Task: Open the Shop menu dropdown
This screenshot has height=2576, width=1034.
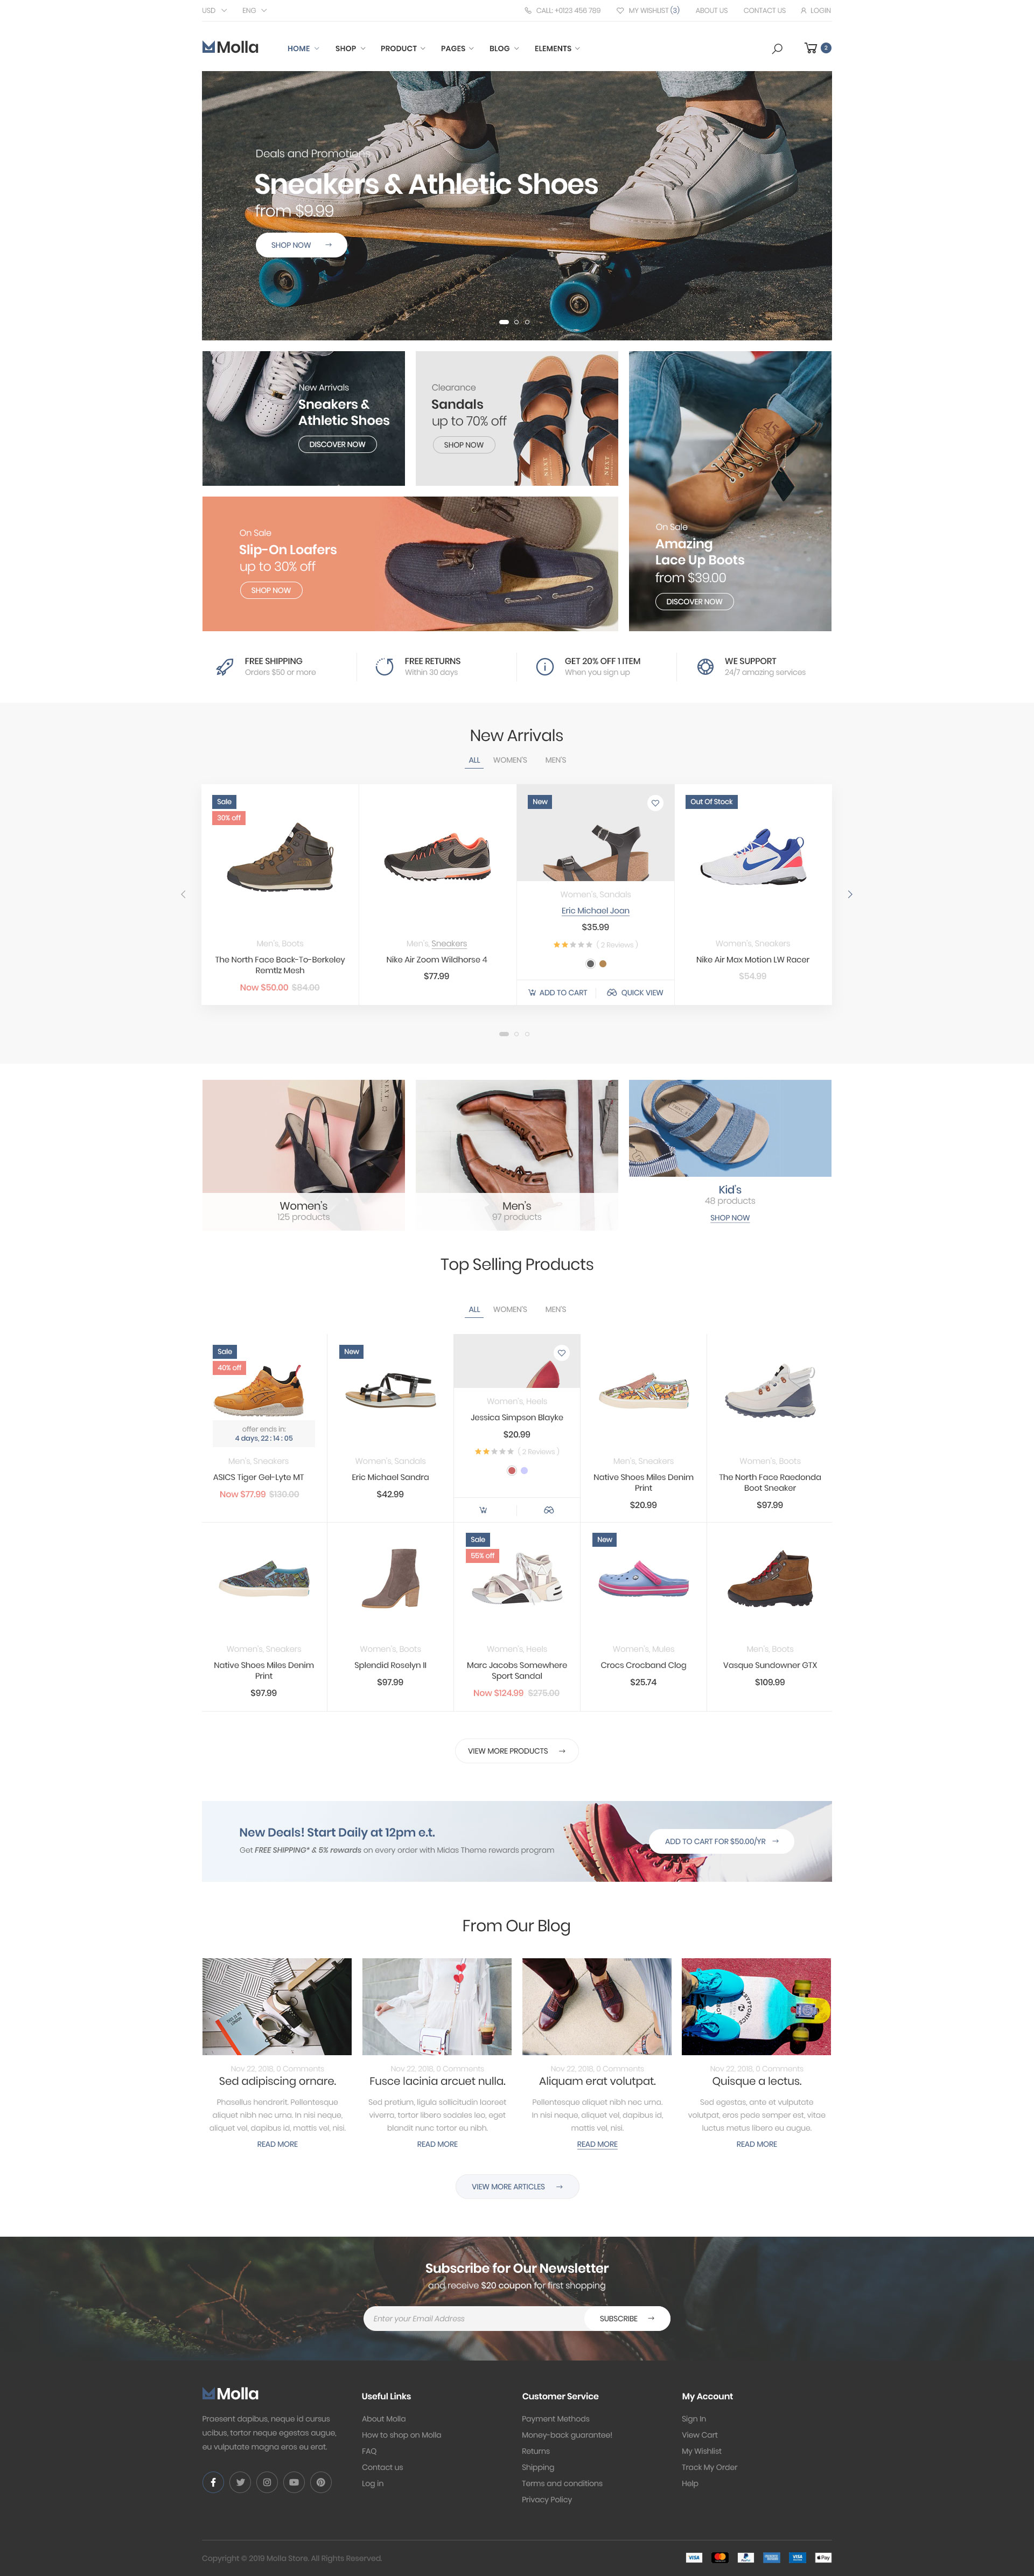Action: point(350,48)
